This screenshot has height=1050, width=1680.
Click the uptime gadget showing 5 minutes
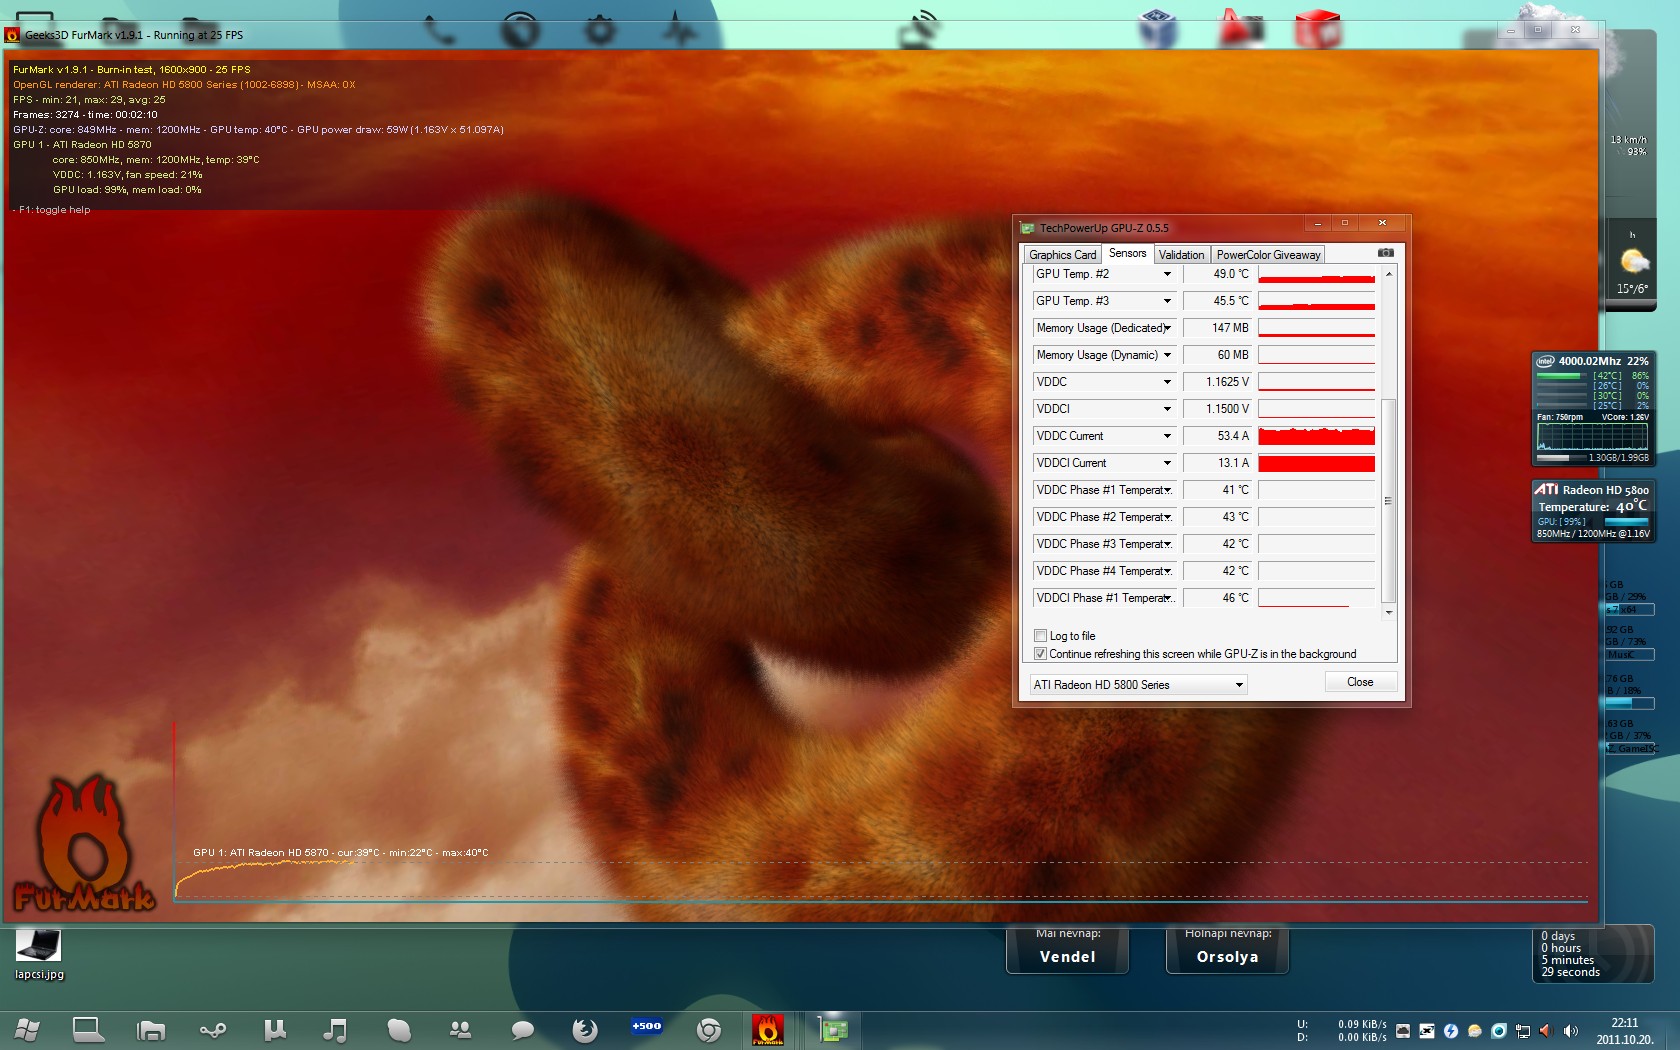pyautogui.click(x=1593, y=954)
